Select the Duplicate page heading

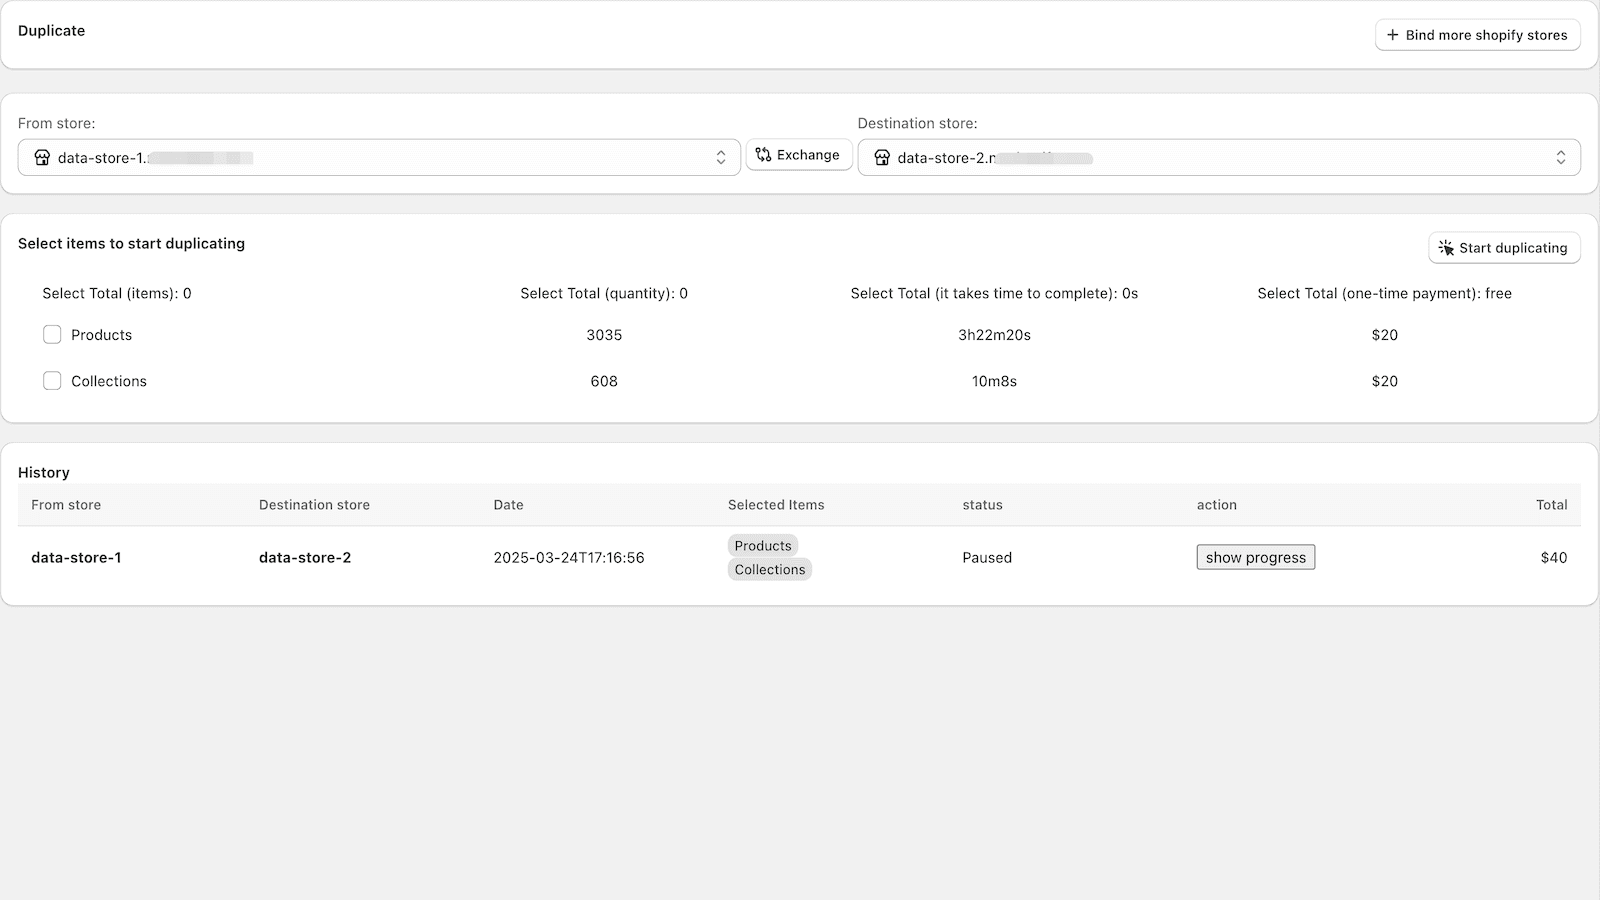(51, 30)
